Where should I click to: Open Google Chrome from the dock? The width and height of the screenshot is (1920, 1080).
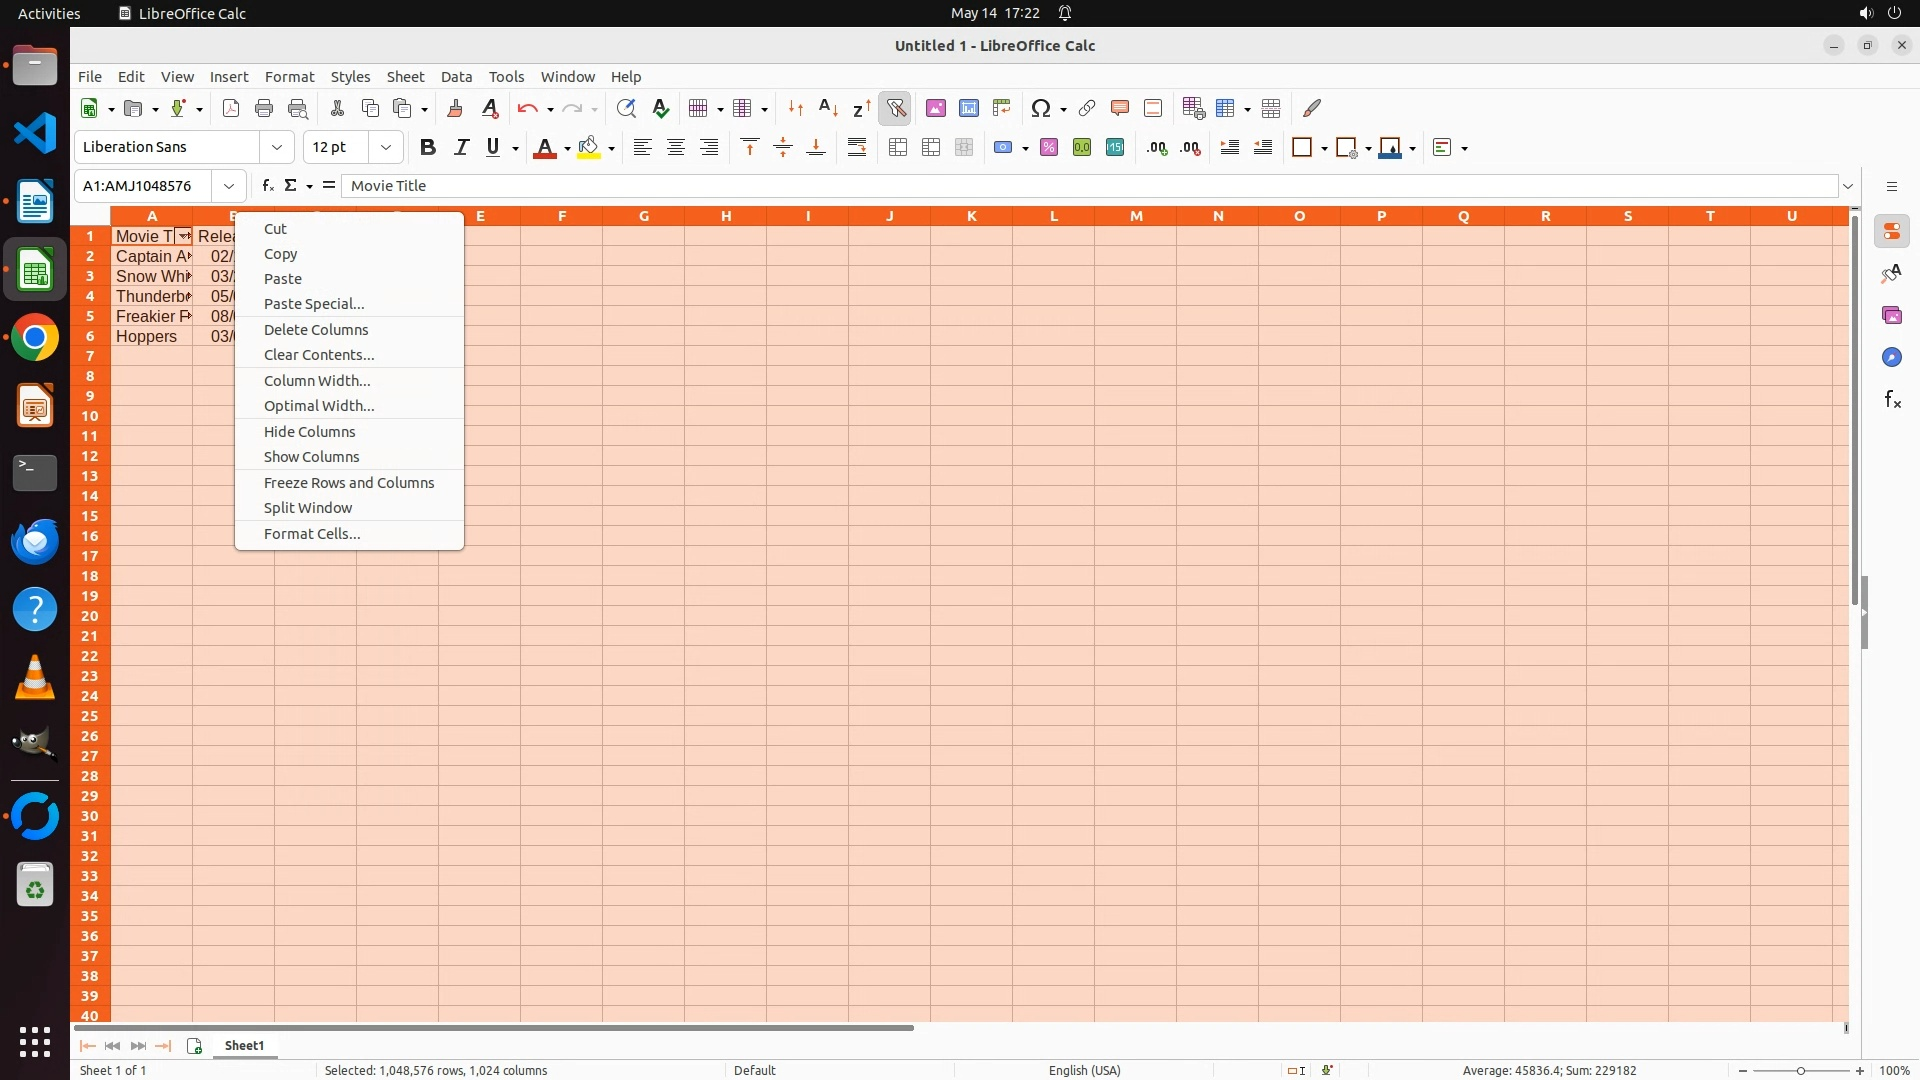click(35, 338)
